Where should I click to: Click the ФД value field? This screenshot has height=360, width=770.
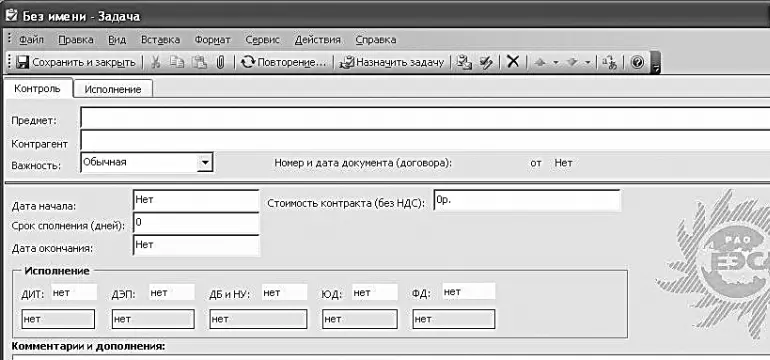click(x=468, y=292)
